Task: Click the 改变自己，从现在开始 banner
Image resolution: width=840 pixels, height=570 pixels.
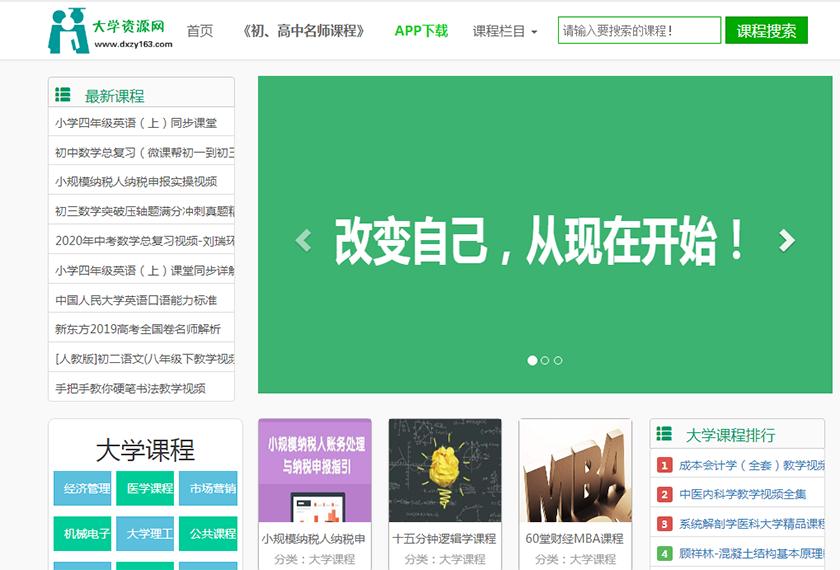Action: pos(545,235)
